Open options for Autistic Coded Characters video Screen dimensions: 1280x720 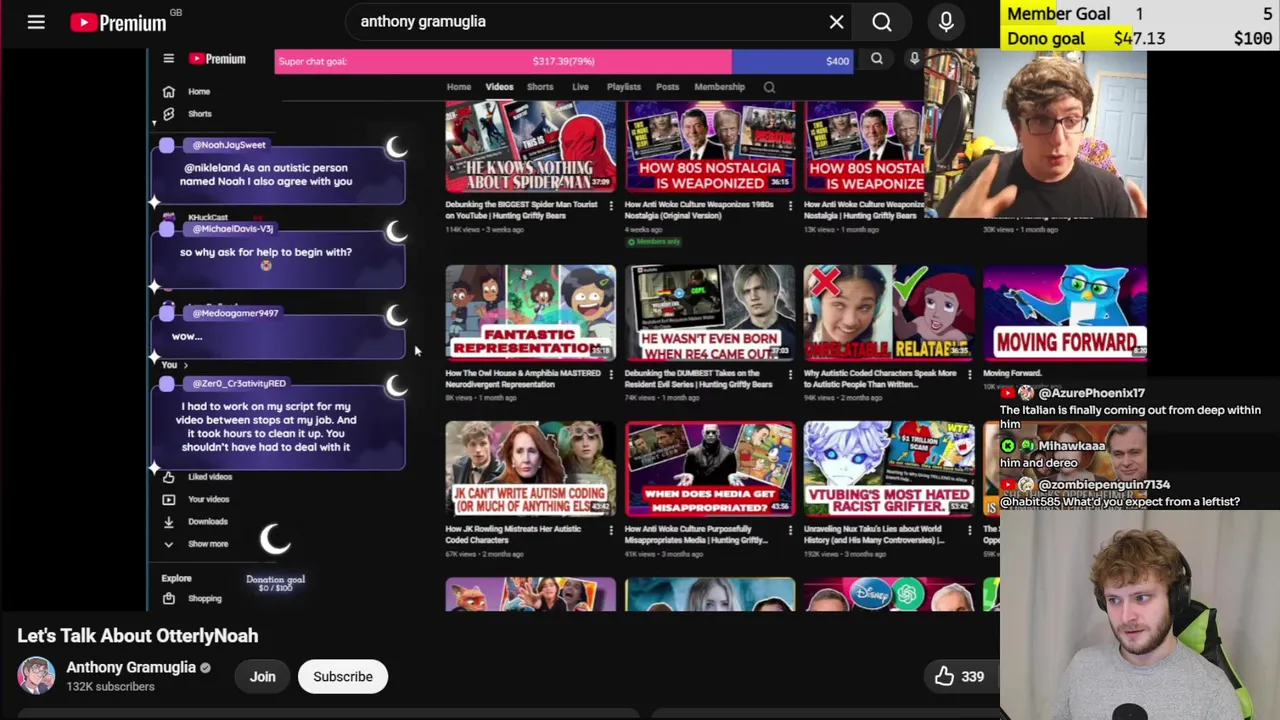pos(969,375)
